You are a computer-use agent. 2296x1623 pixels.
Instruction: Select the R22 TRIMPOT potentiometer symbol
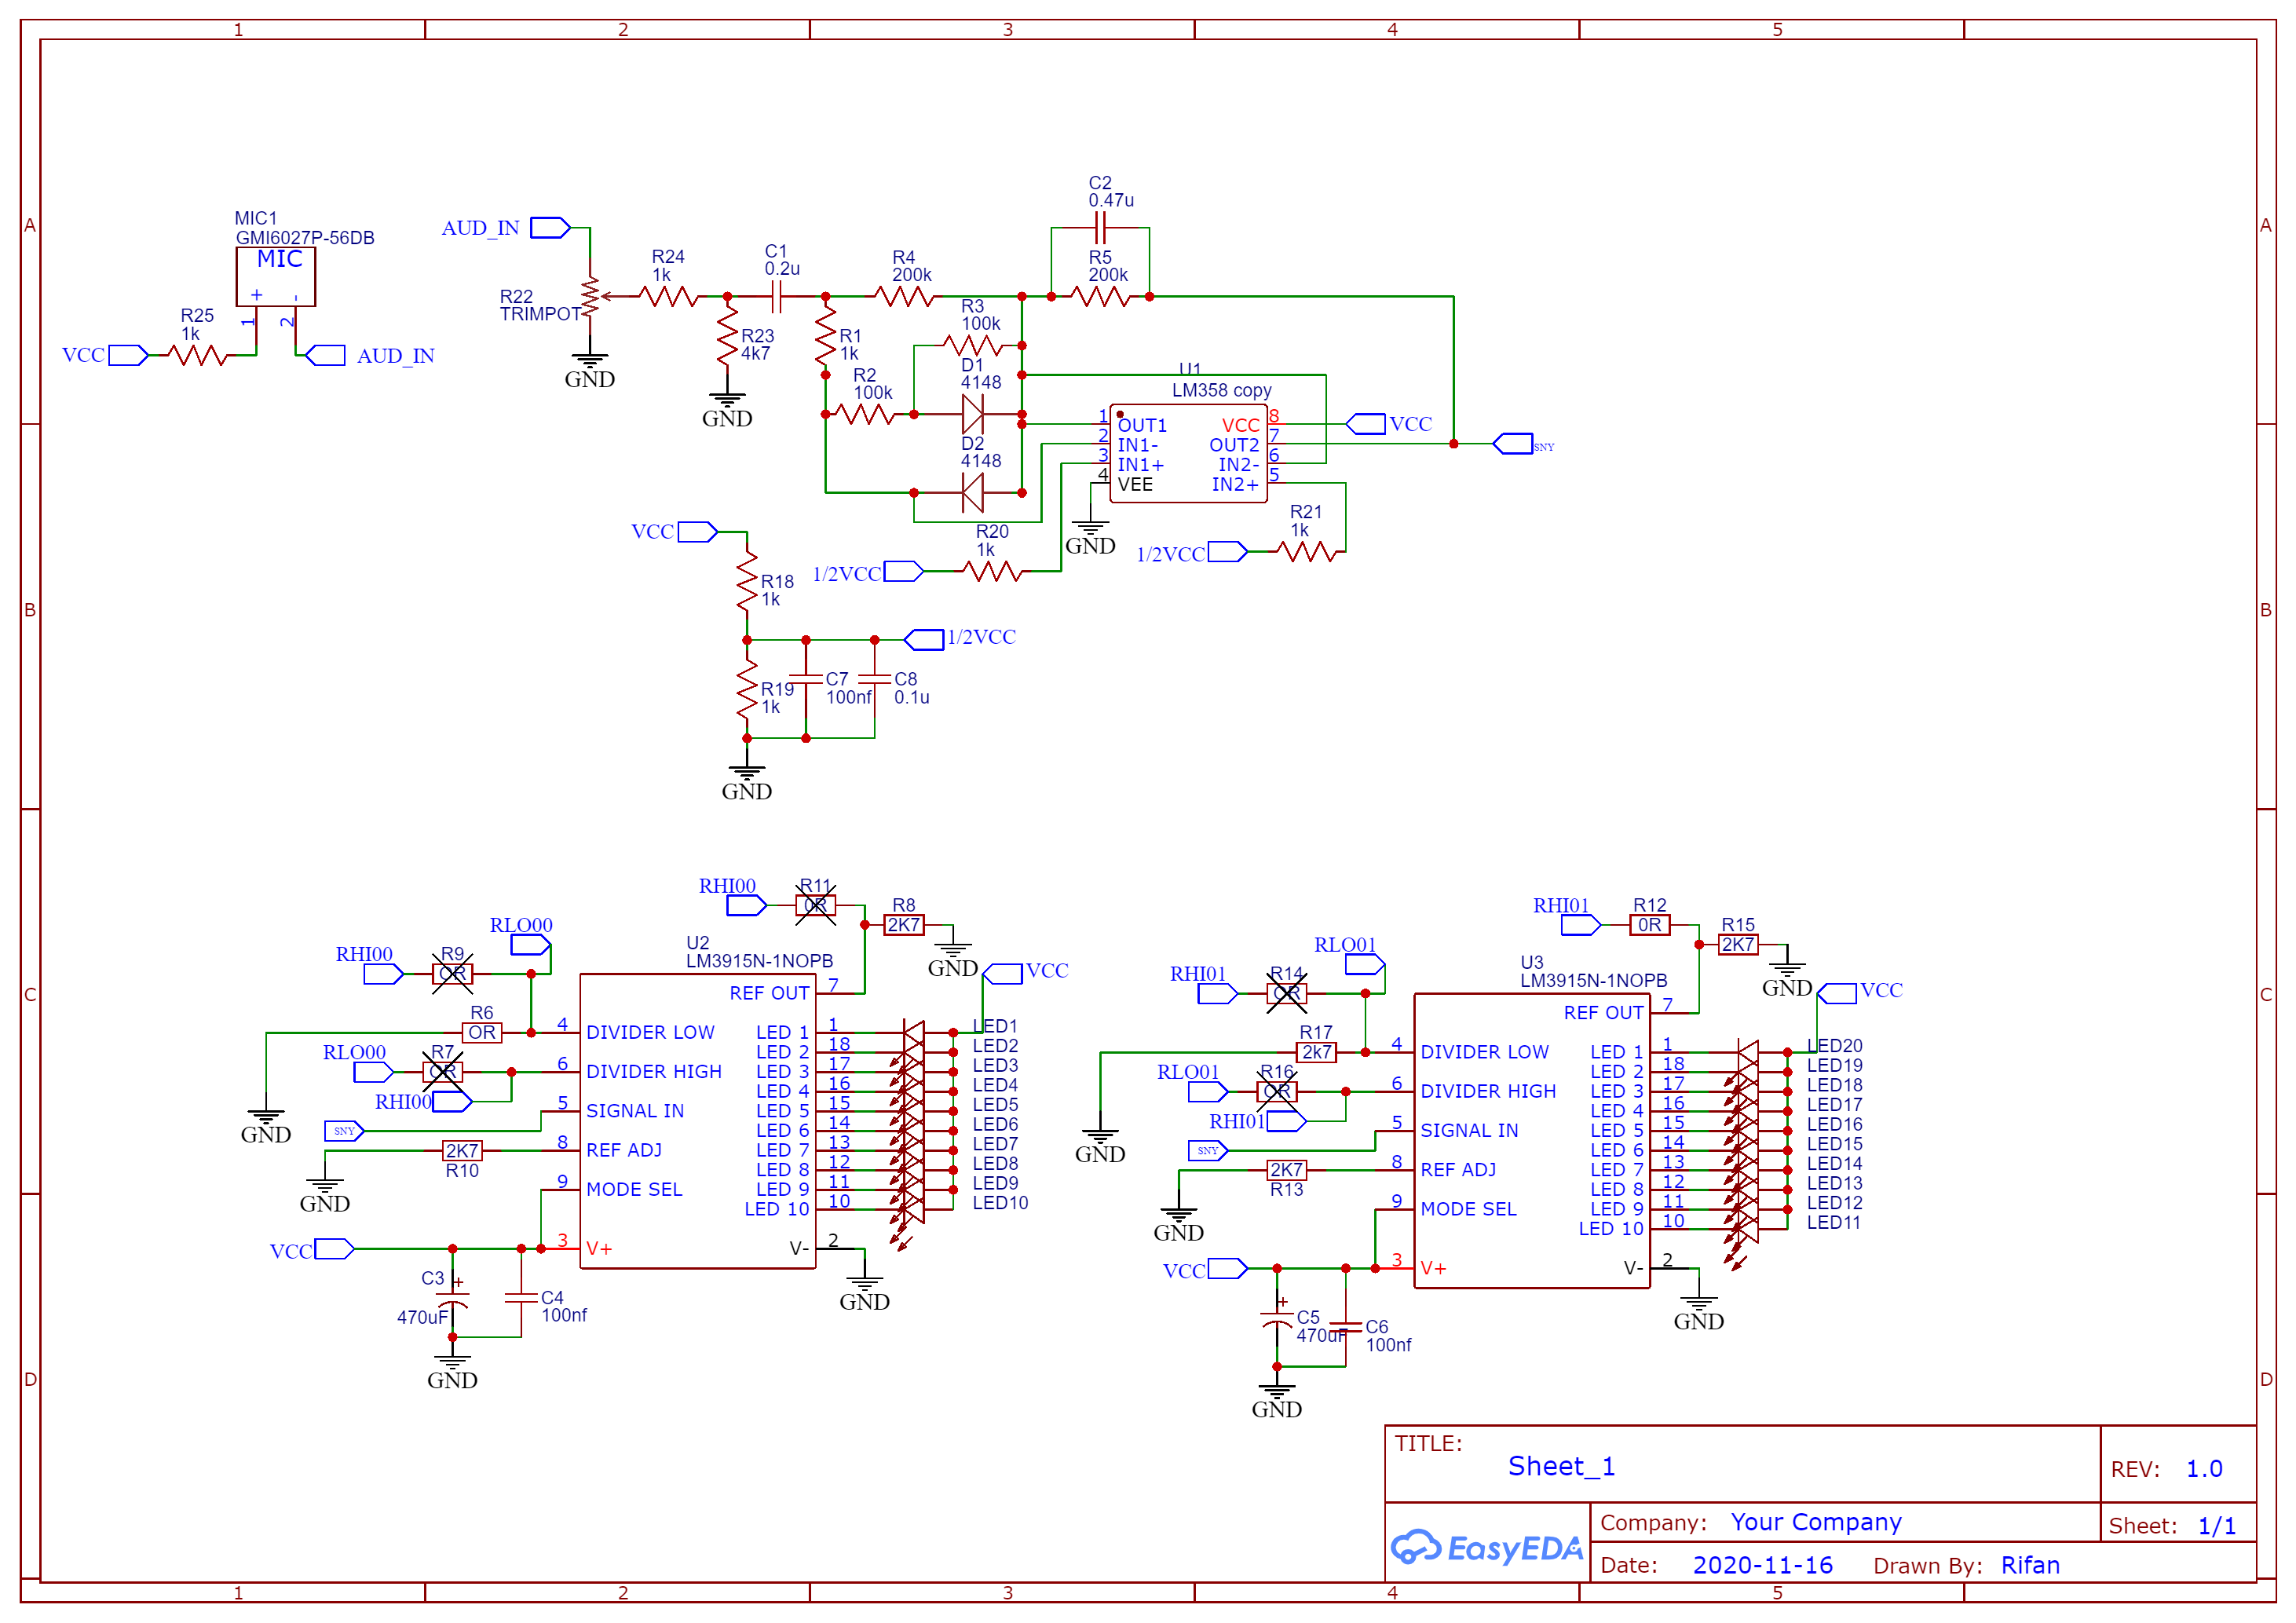[592, 296]
